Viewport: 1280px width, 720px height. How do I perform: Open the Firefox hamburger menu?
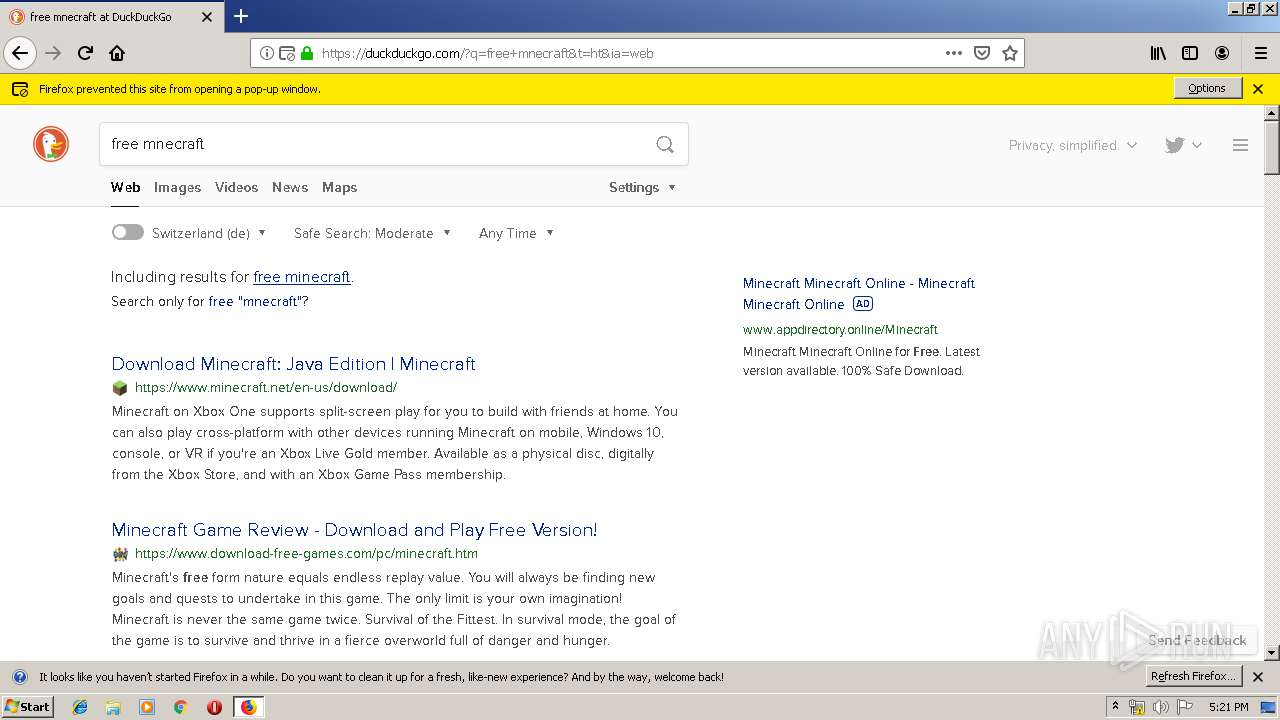pos(1261,53)
